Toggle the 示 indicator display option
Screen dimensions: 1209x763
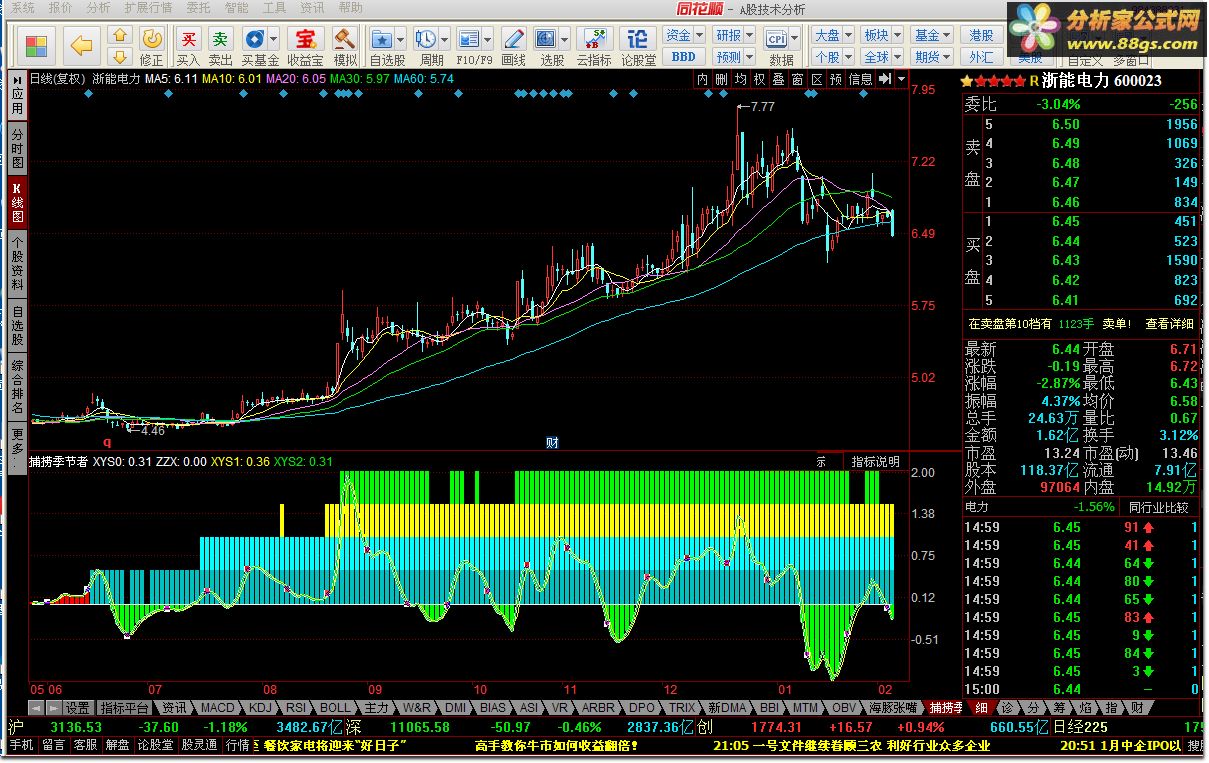pyautogui.click(x=821, y=462)
